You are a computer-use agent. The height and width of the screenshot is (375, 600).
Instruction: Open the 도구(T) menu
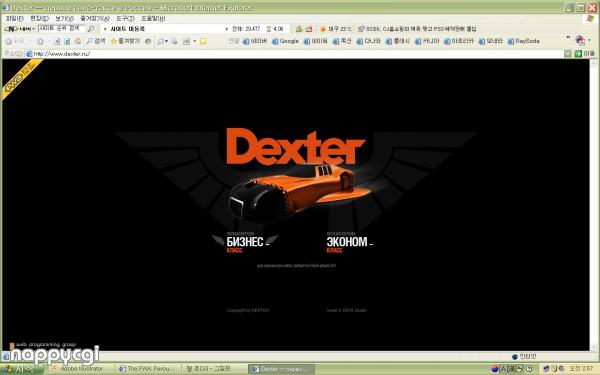(x=125, y=18)
